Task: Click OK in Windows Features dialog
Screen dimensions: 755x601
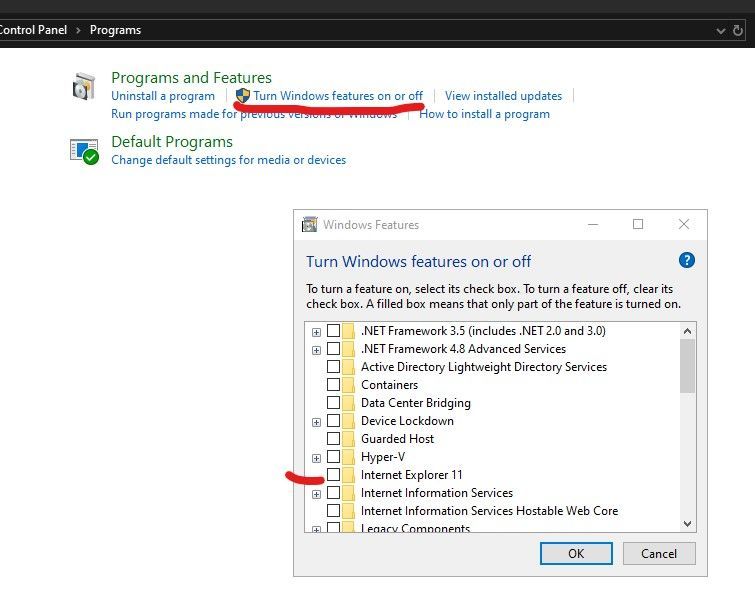Action: pos(576,553)
